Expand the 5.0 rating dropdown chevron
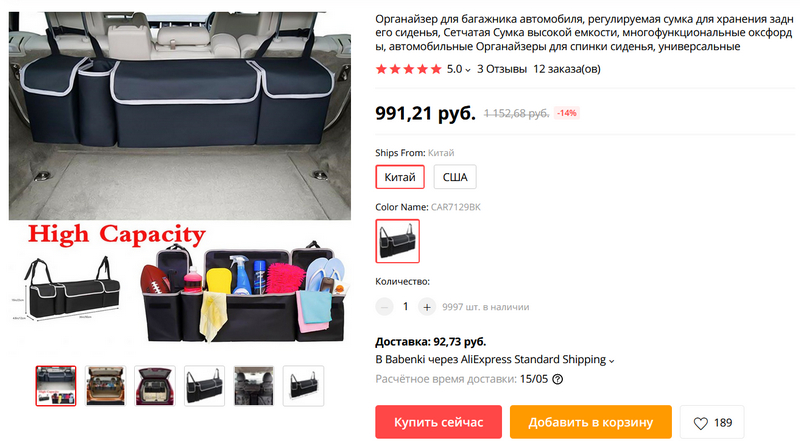Viewport: 800px width, 448px height. click(x=468, y=70)
